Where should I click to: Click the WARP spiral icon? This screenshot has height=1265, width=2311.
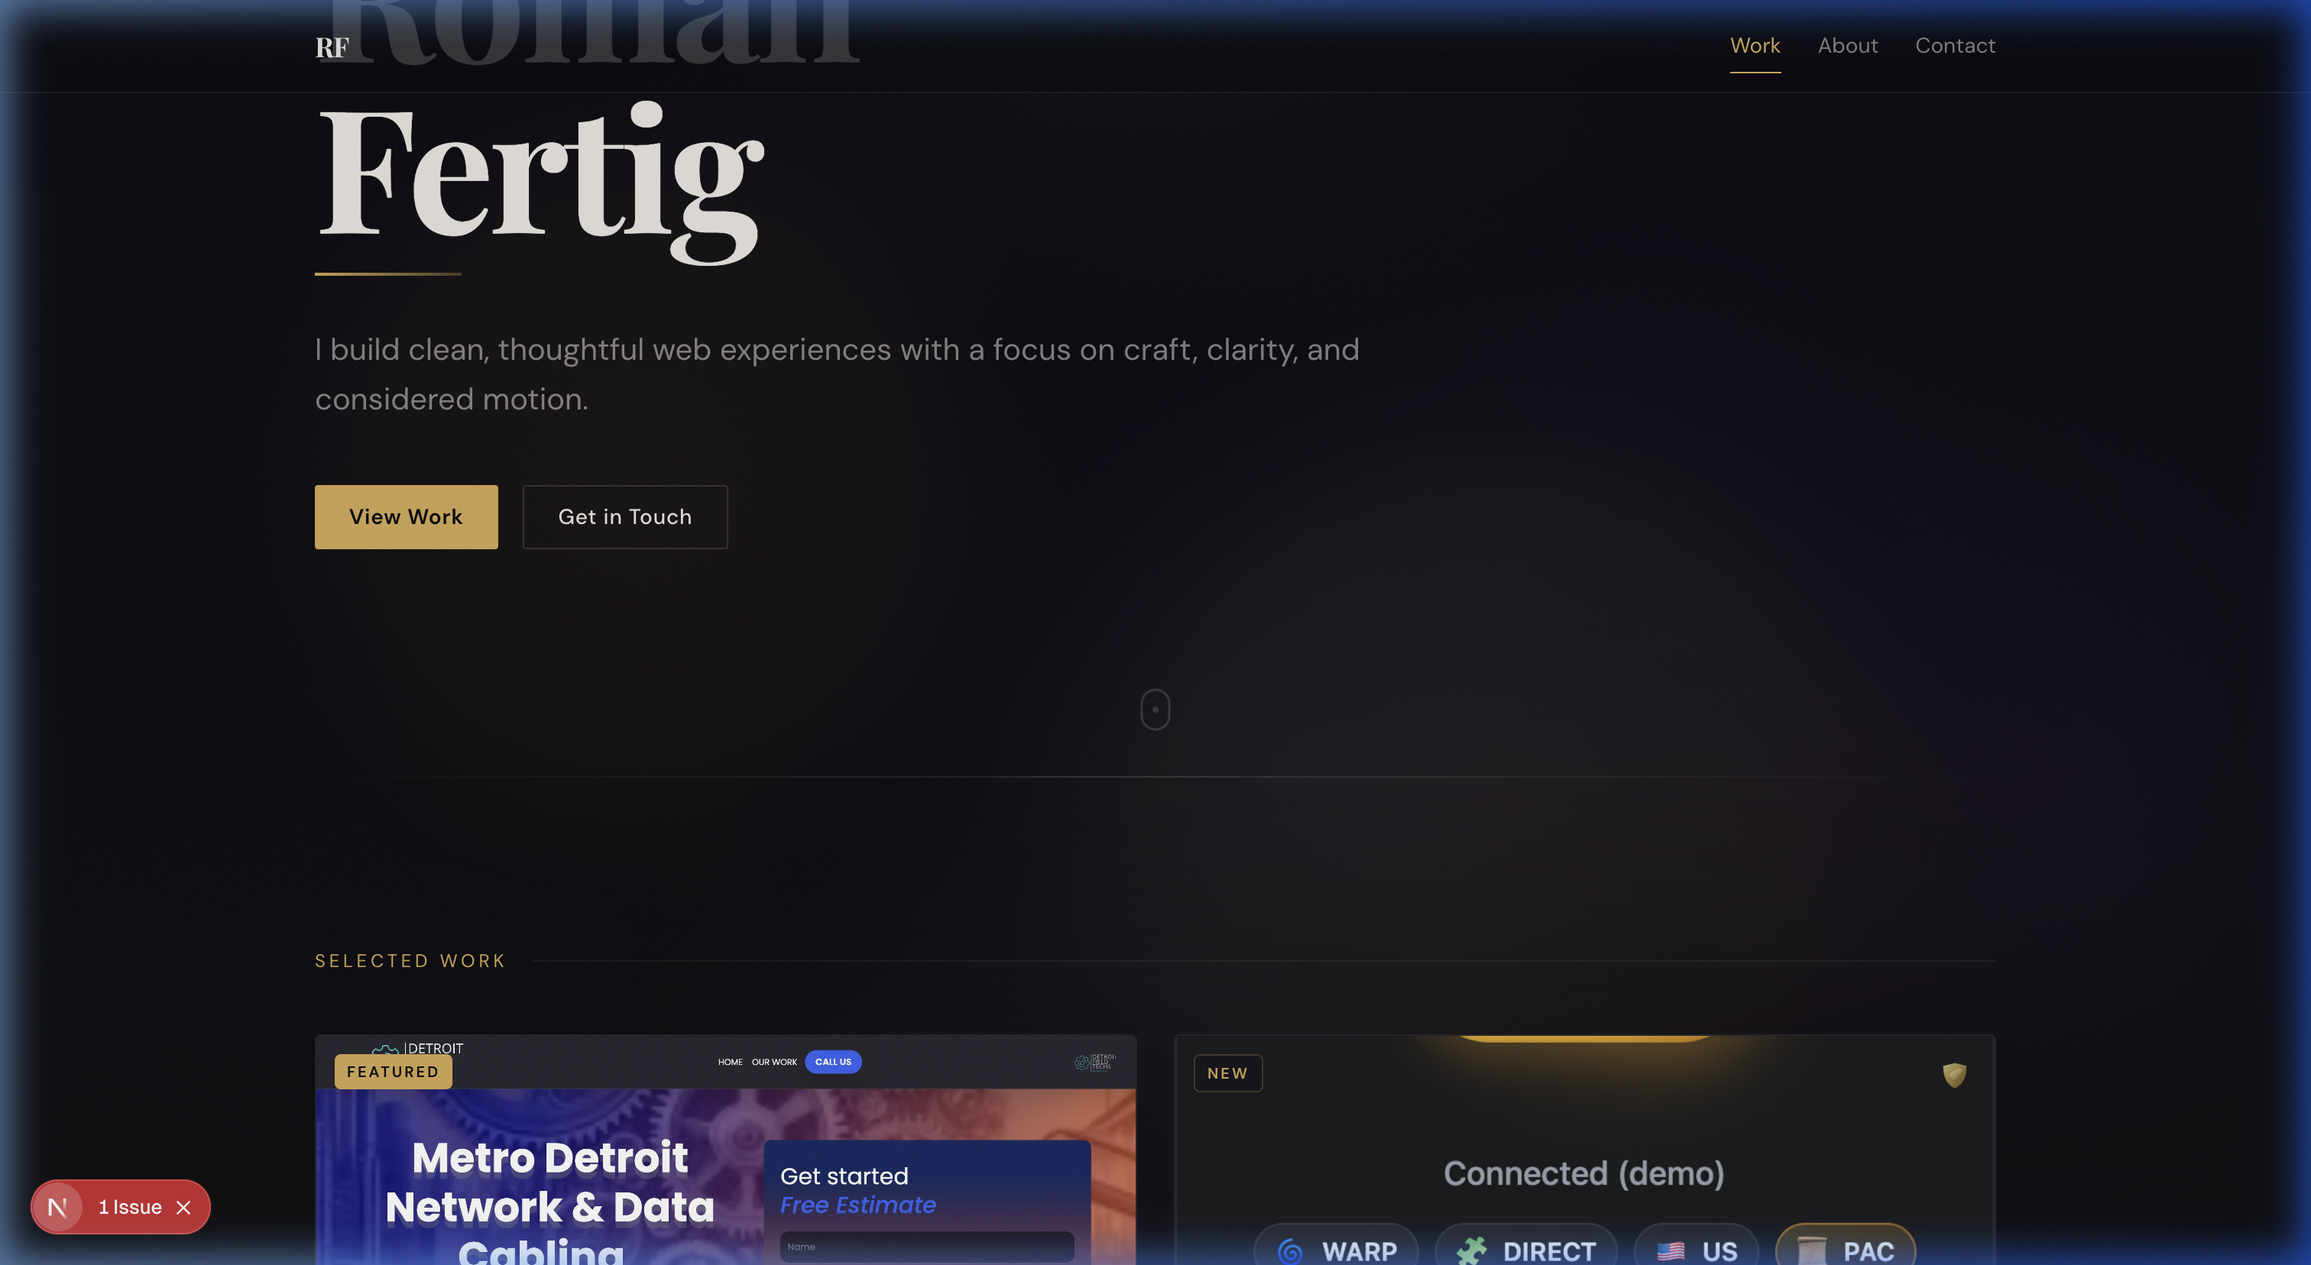[x=1290, y=1251]
